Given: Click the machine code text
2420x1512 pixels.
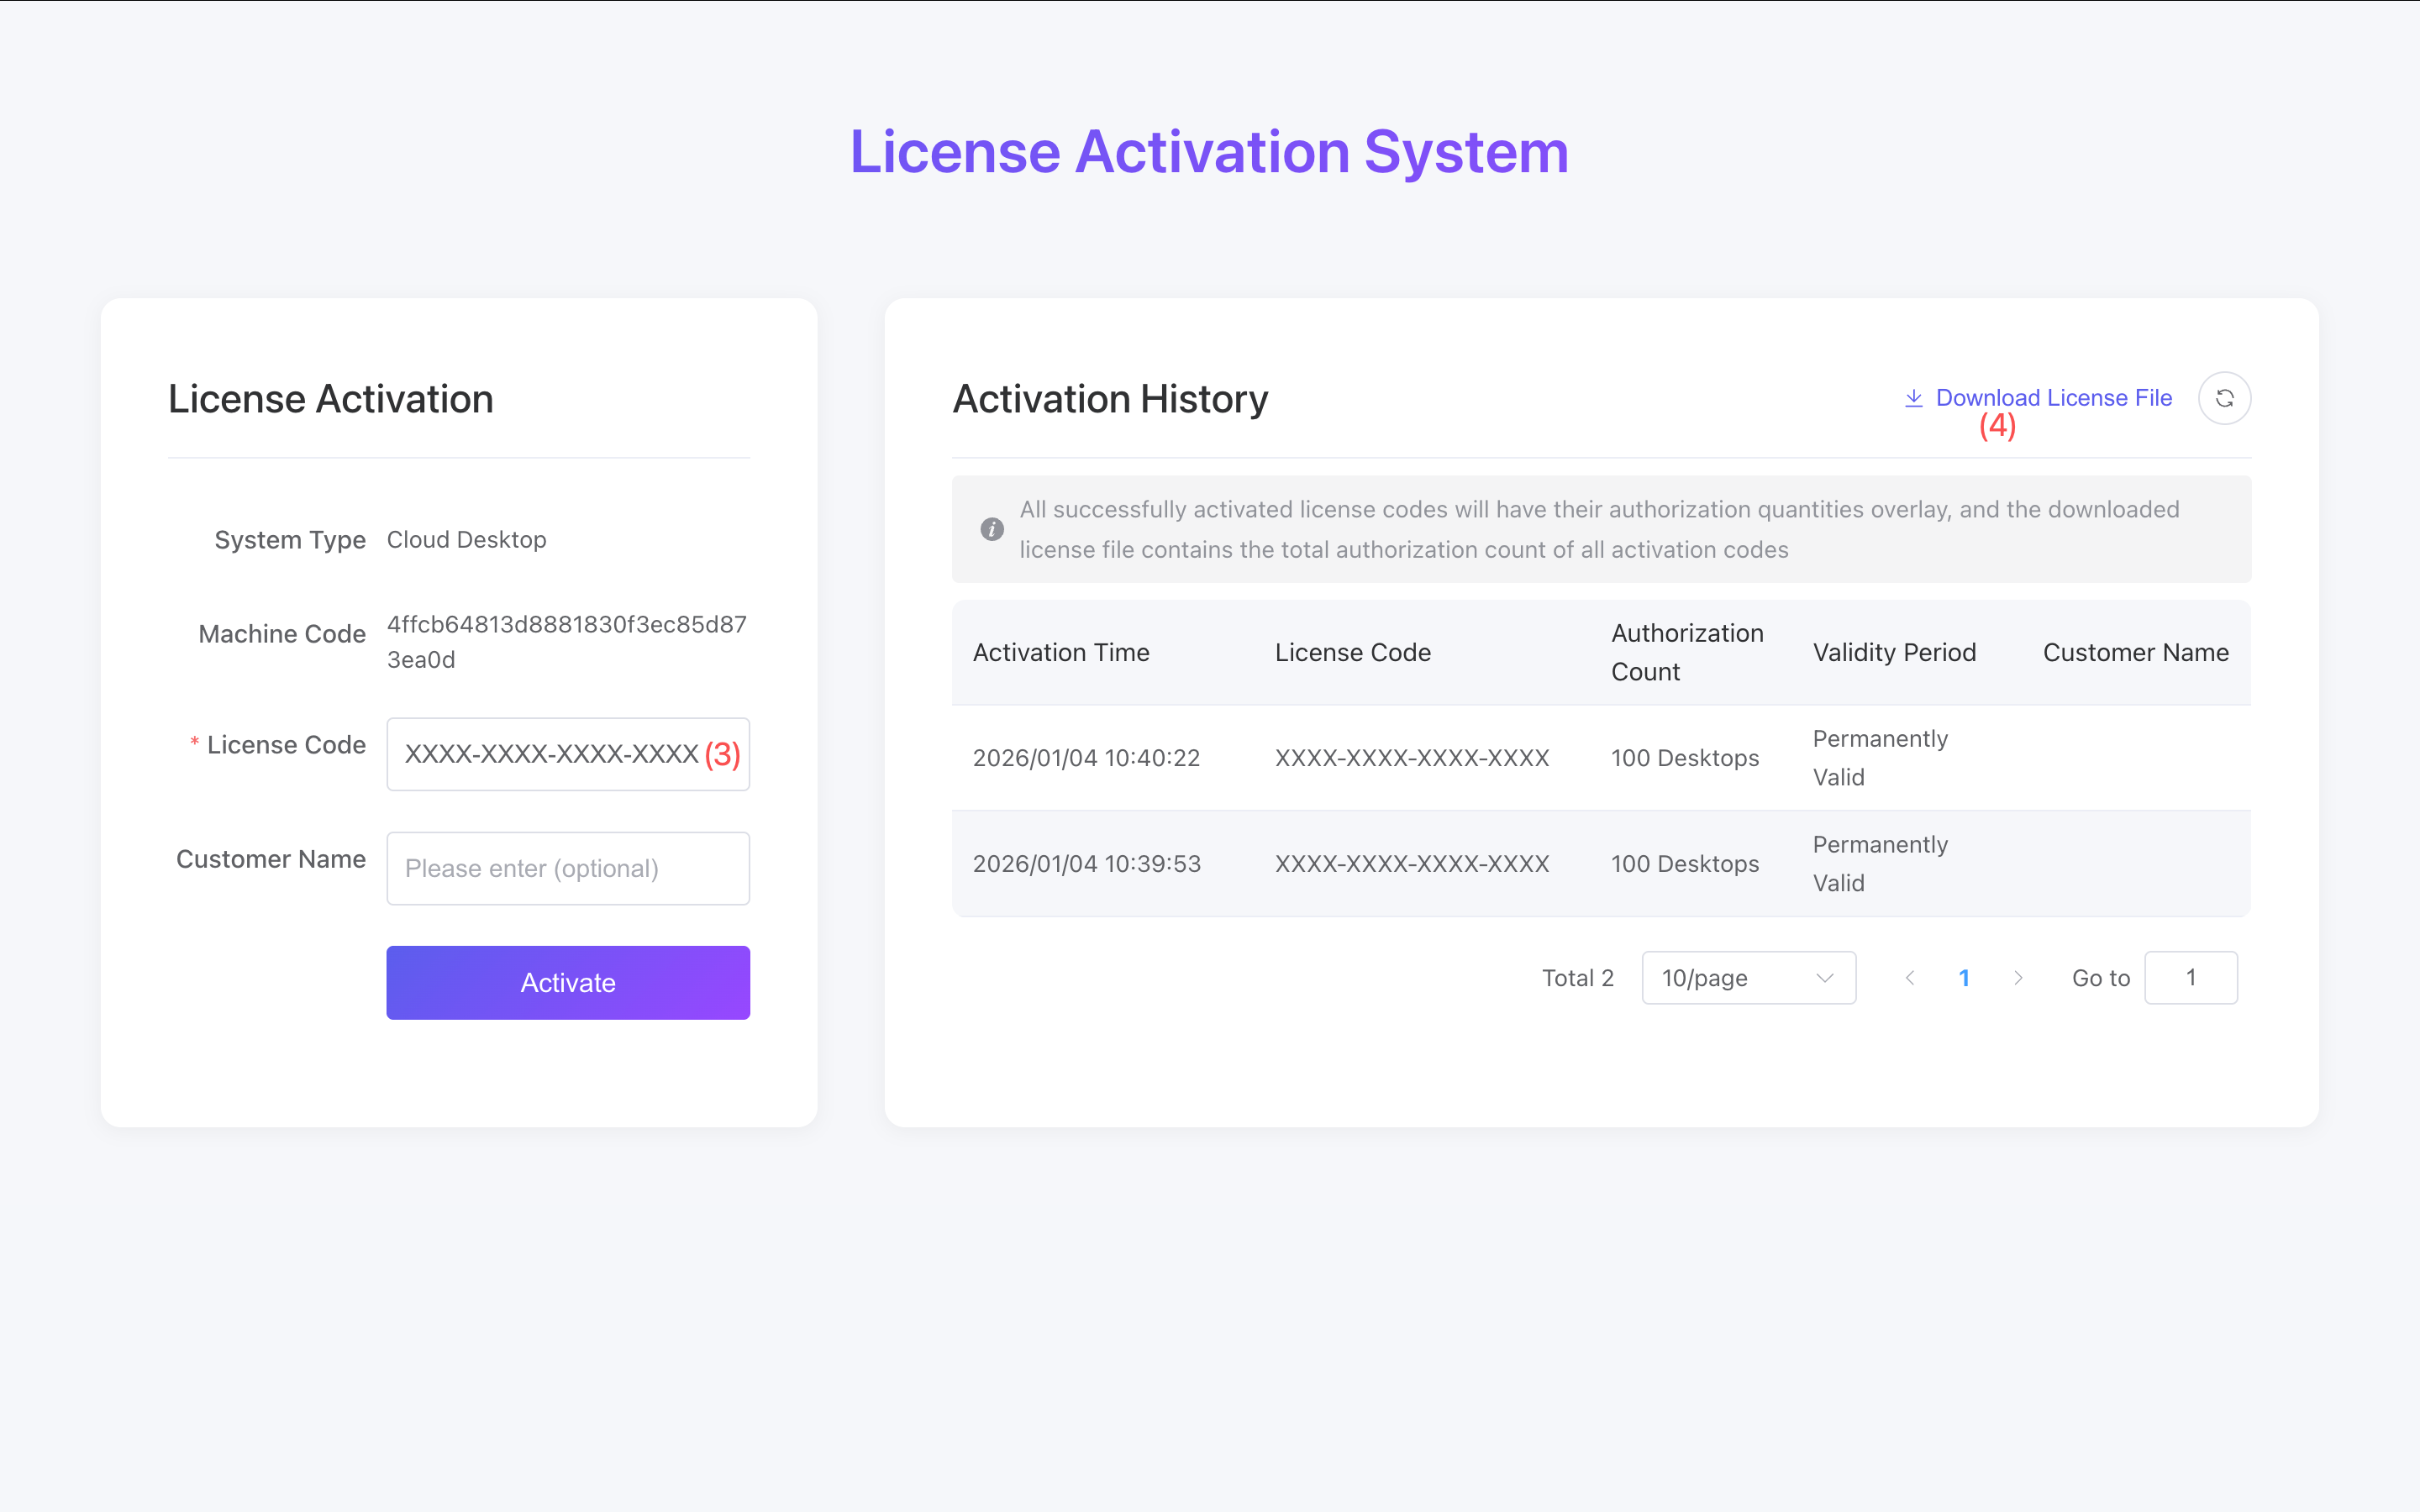Looking at the screenshot, I should pos(566,641).
